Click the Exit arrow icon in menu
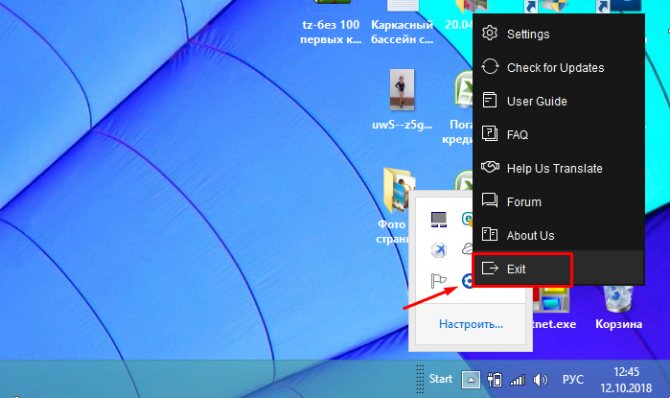The height and width of the screenshot is (398, 670). point(490,268)
